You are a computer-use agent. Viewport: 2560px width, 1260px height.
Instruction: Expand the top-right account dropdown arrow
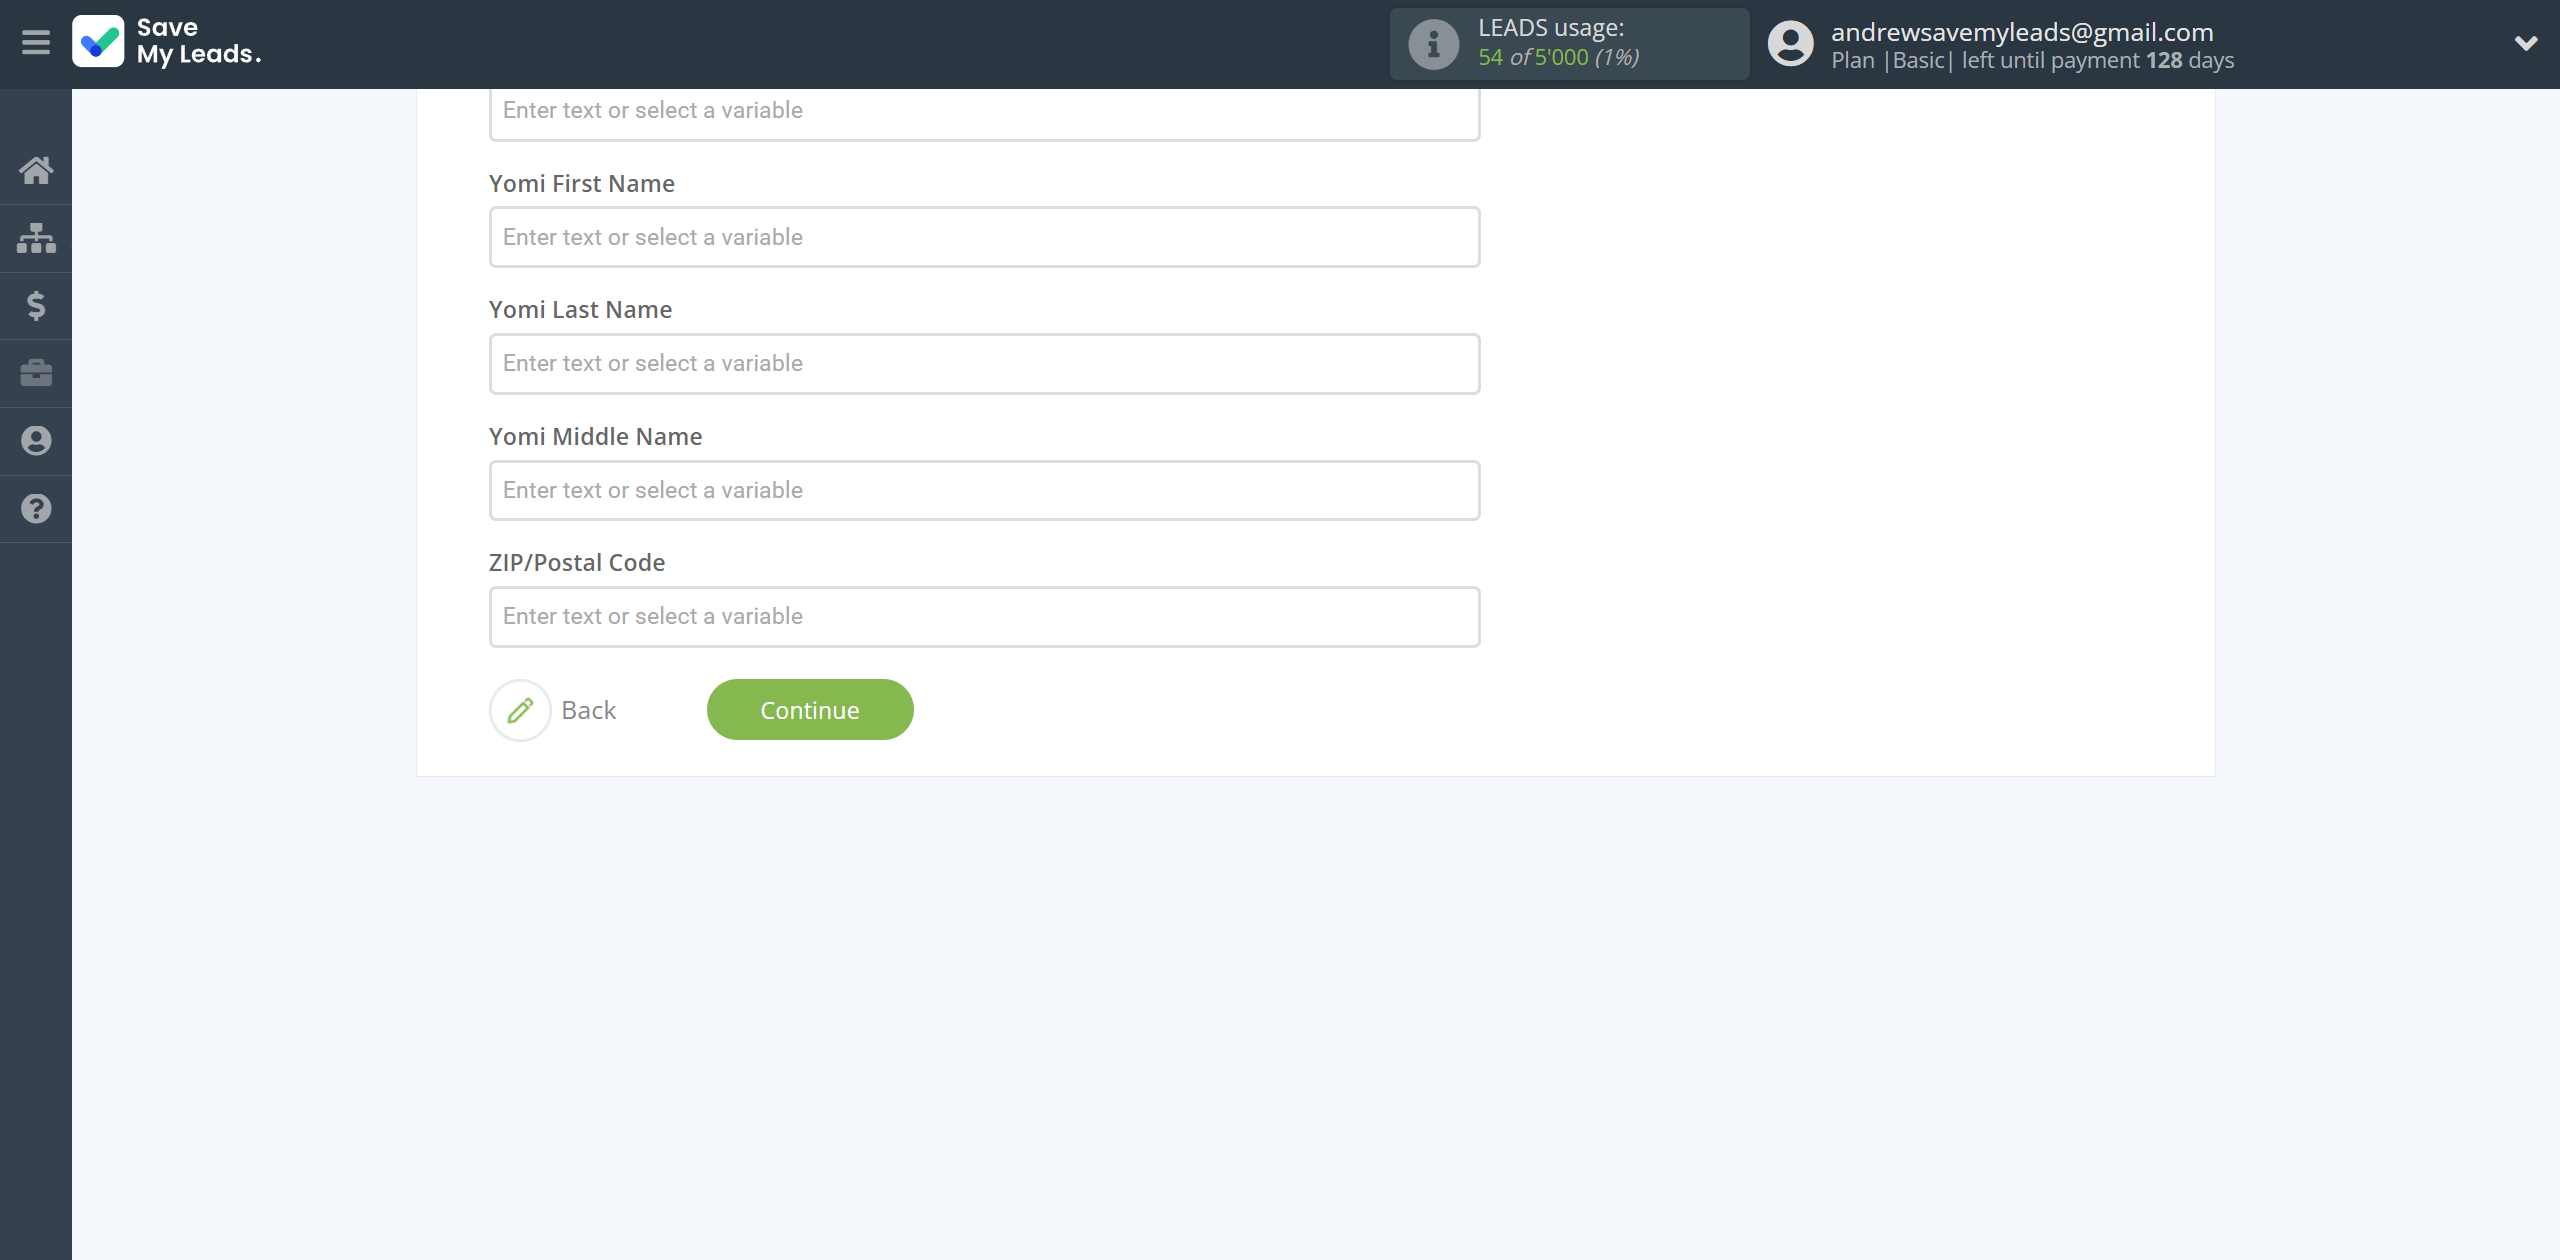coord(2521,42)
